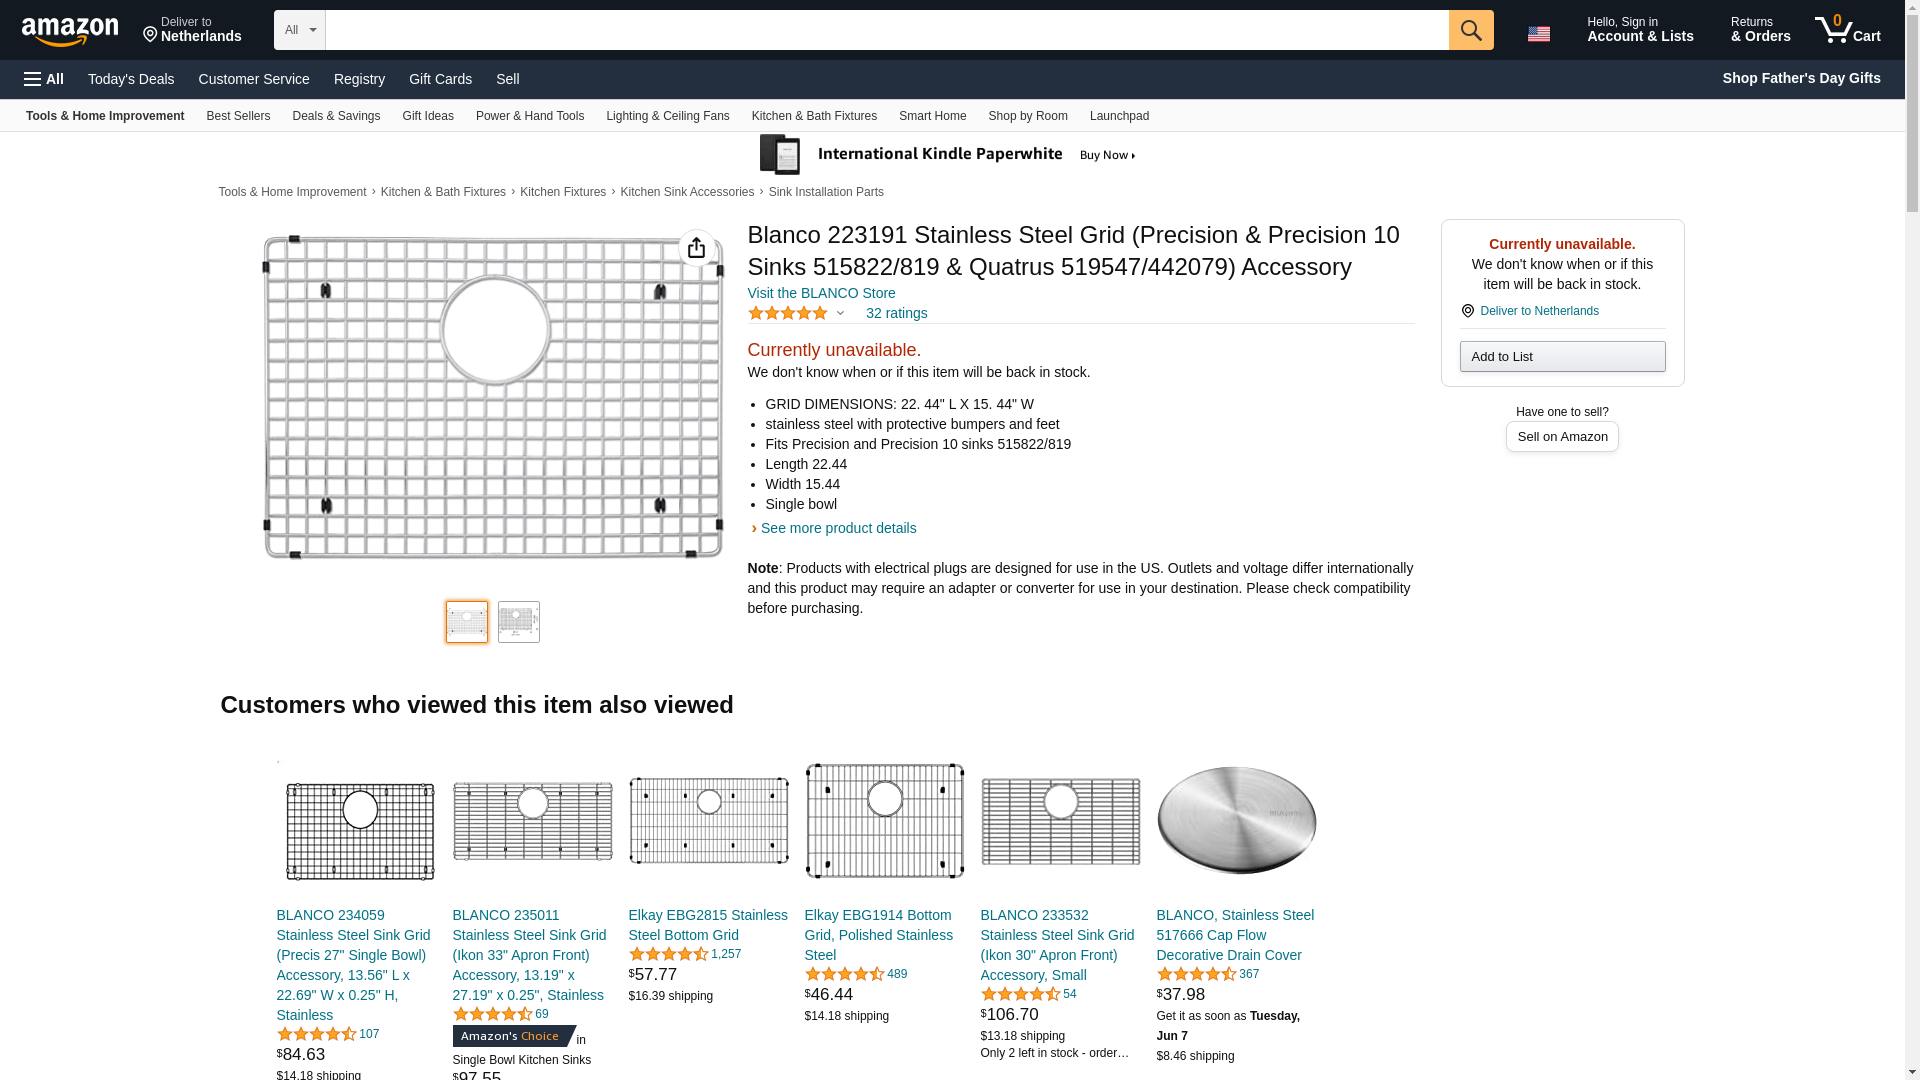
Task: Select Best Sellers in subnav
Action: coord(238,116)
